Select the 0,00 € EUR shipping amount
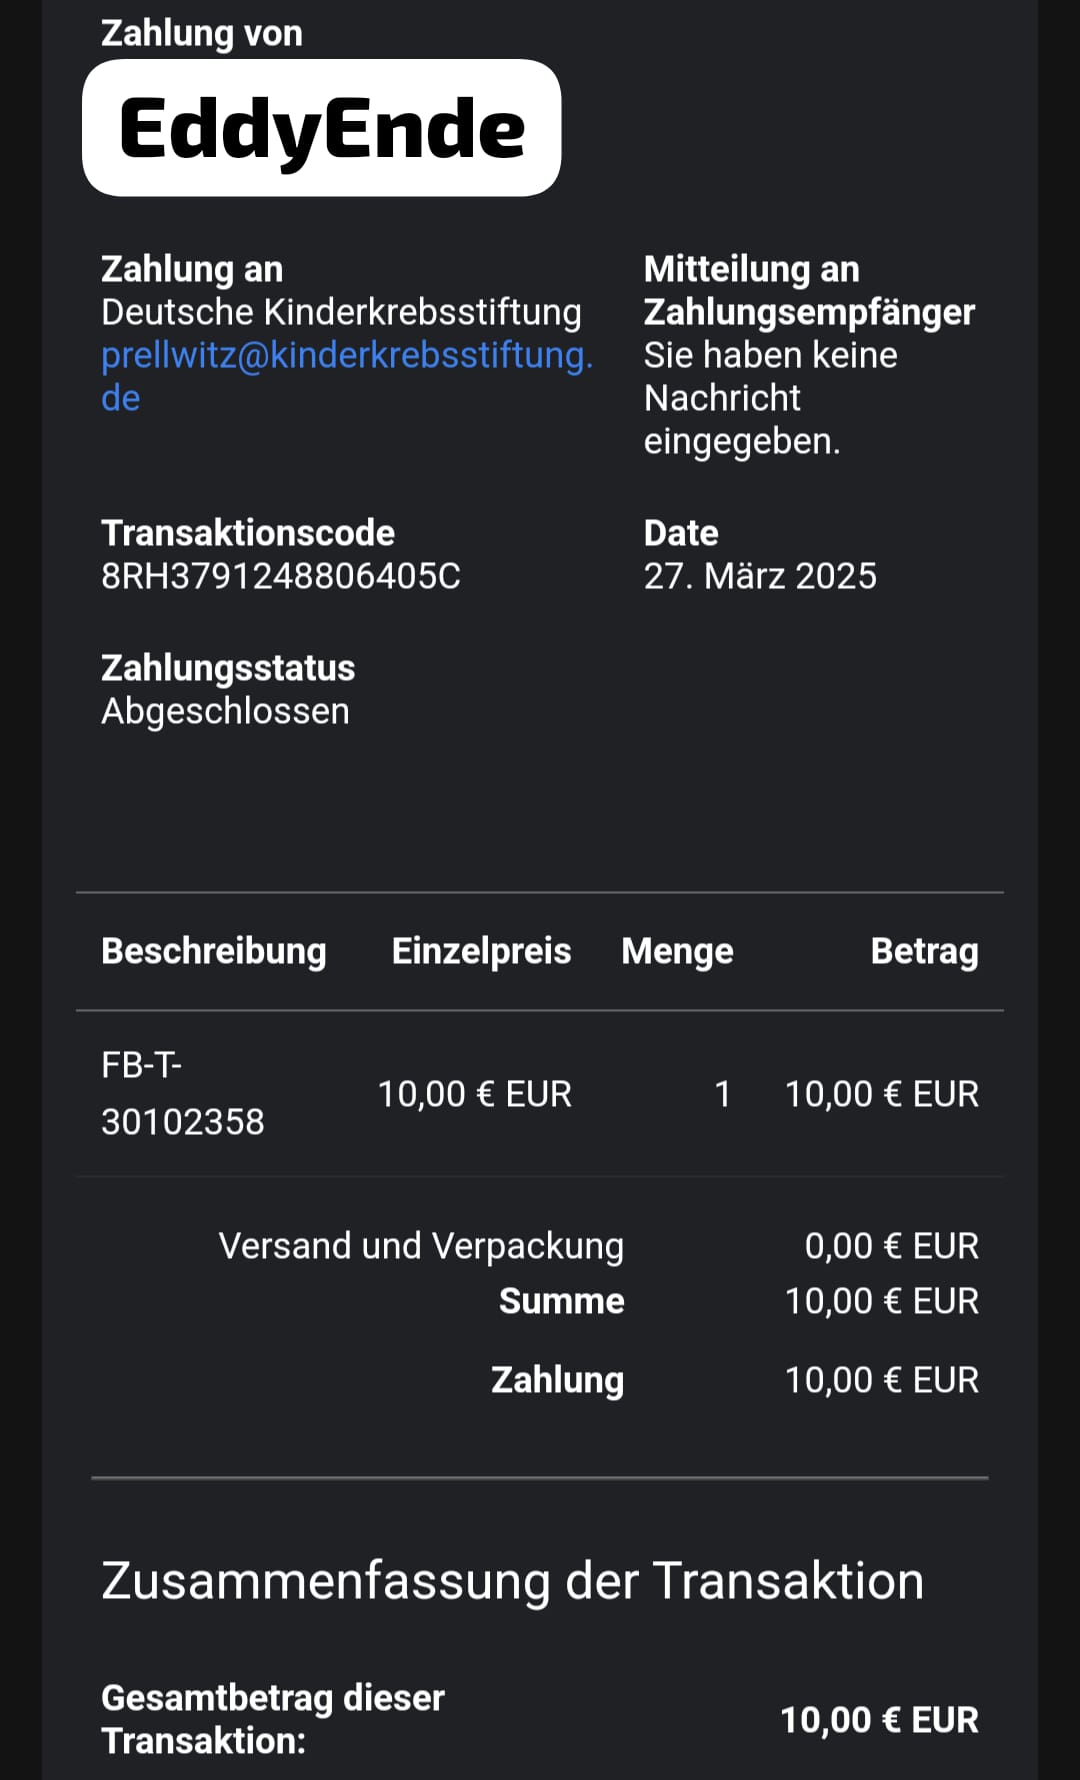 tap(891, 1246)
